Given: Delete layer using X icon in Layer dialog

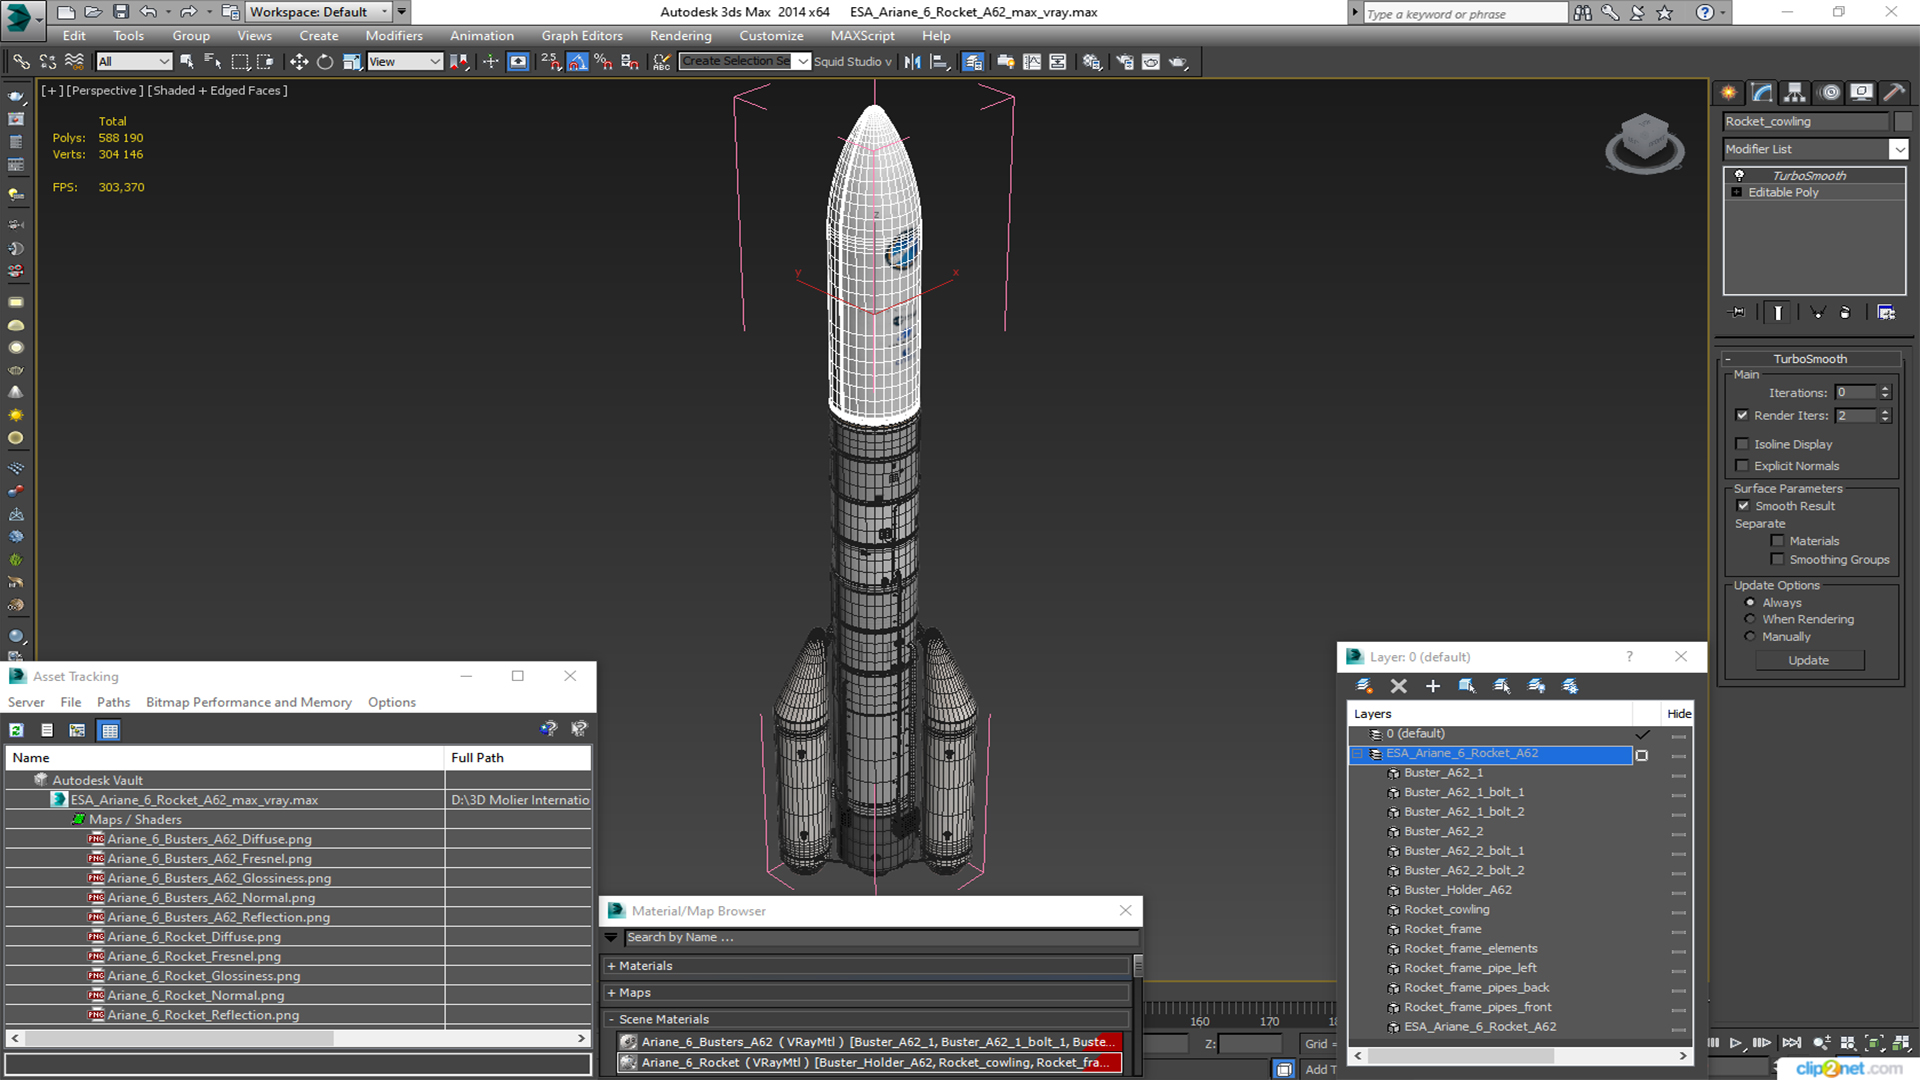Looking at the screenshot, I should click(1399, 686).
